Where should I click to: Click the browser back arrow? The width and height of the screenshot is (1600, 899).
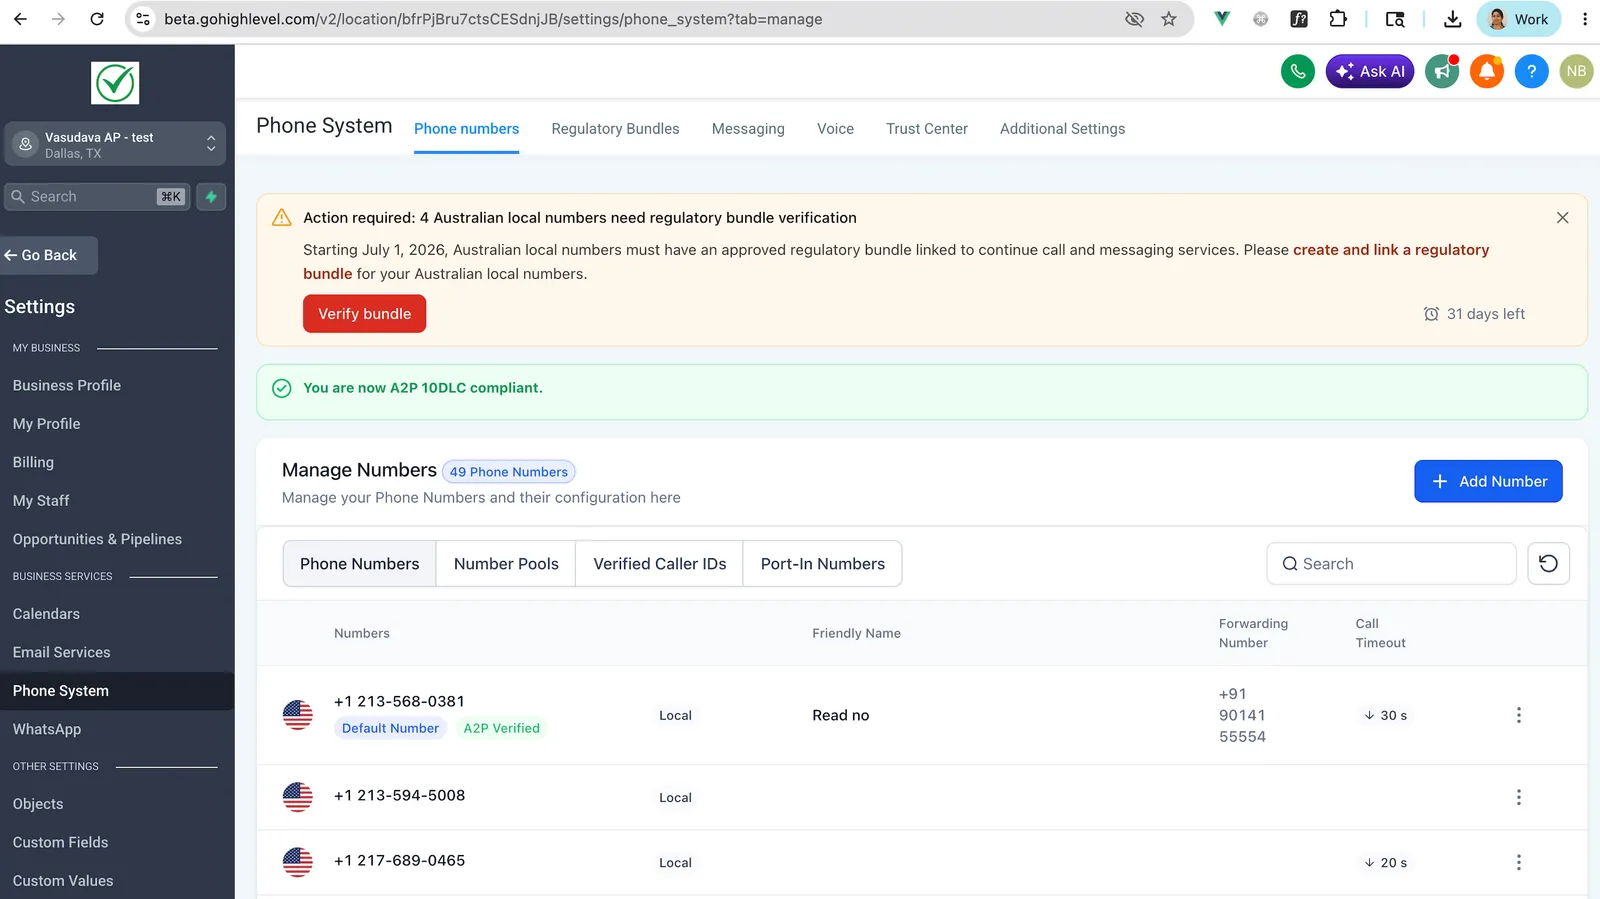click(20, 19)
